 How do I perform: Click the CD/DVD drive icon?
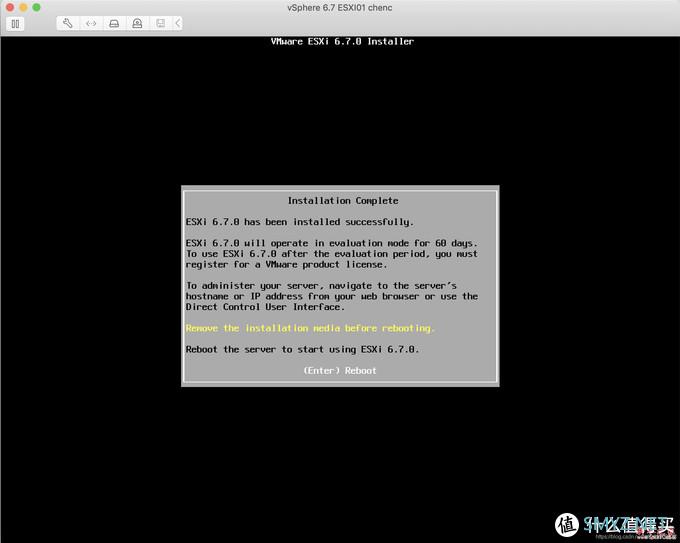[x=137, y=23]
